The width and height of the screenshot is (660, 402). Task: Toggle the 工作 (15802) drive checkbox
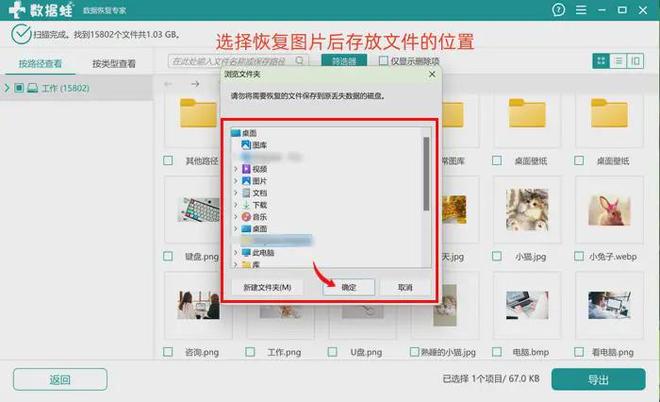pos(19,88)
